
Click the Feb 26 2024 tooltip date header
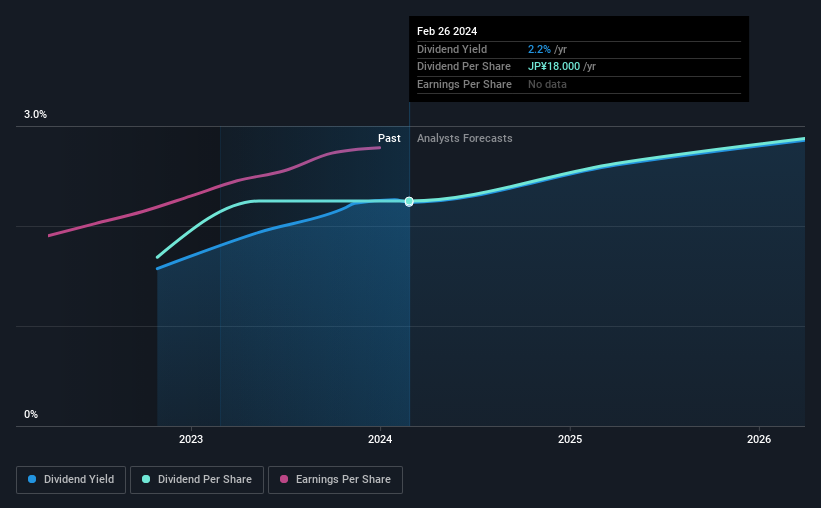pos(447,31)
